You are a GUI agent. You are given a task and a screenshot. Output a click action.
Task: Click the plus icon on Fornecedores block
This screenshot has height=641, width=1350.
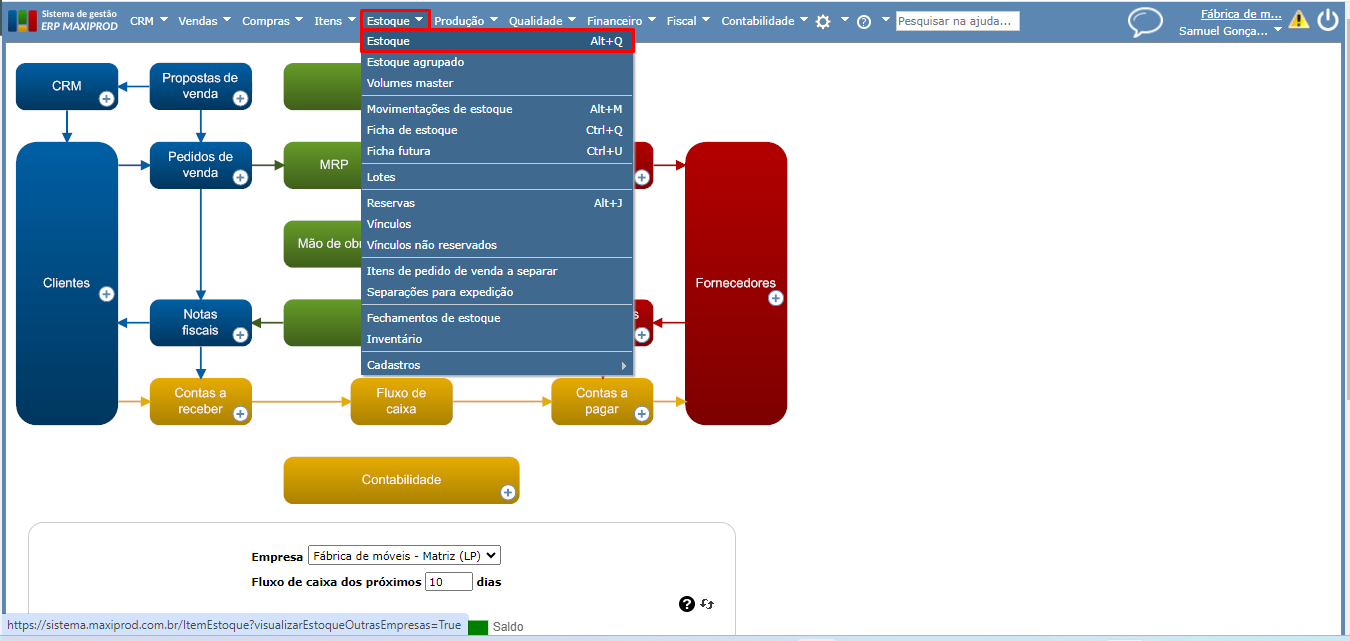pyautogui.click(x=776, y=298)
